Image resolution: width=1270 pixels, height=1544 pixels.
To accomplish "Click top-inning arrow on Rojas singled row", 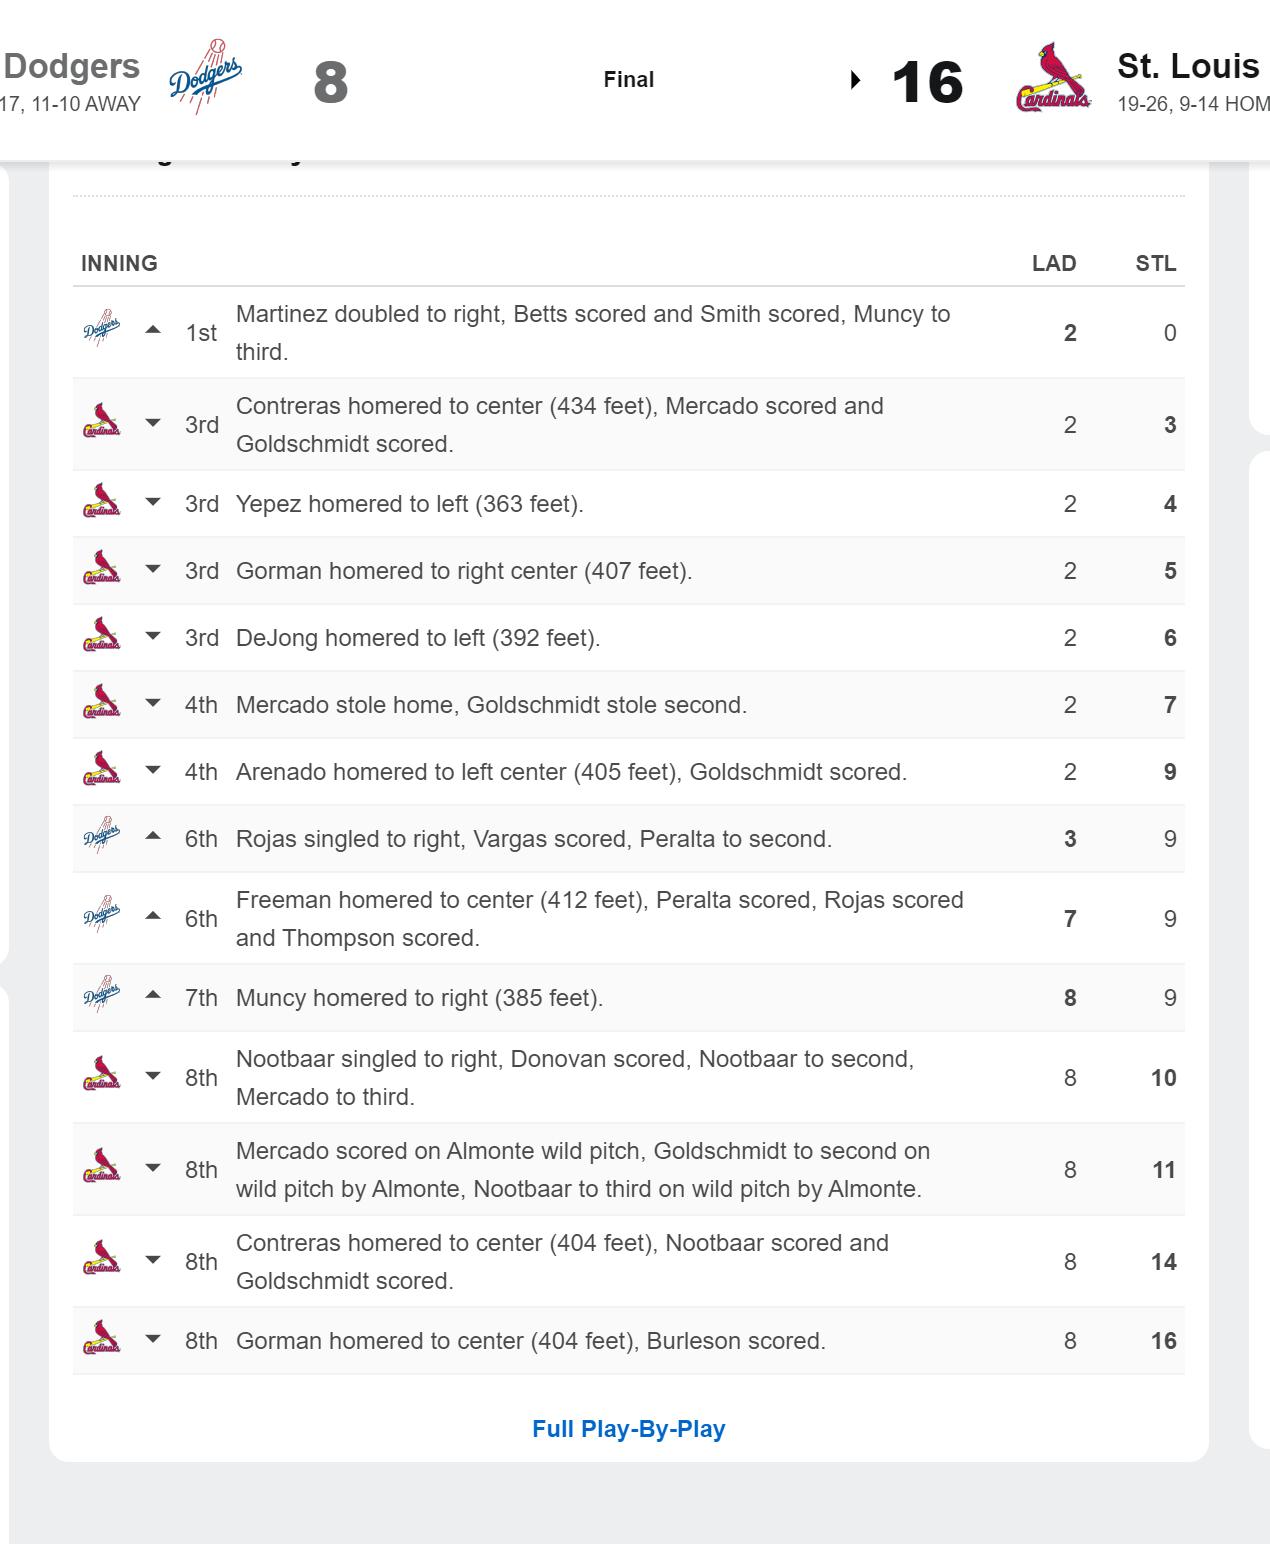I will 153,836.
